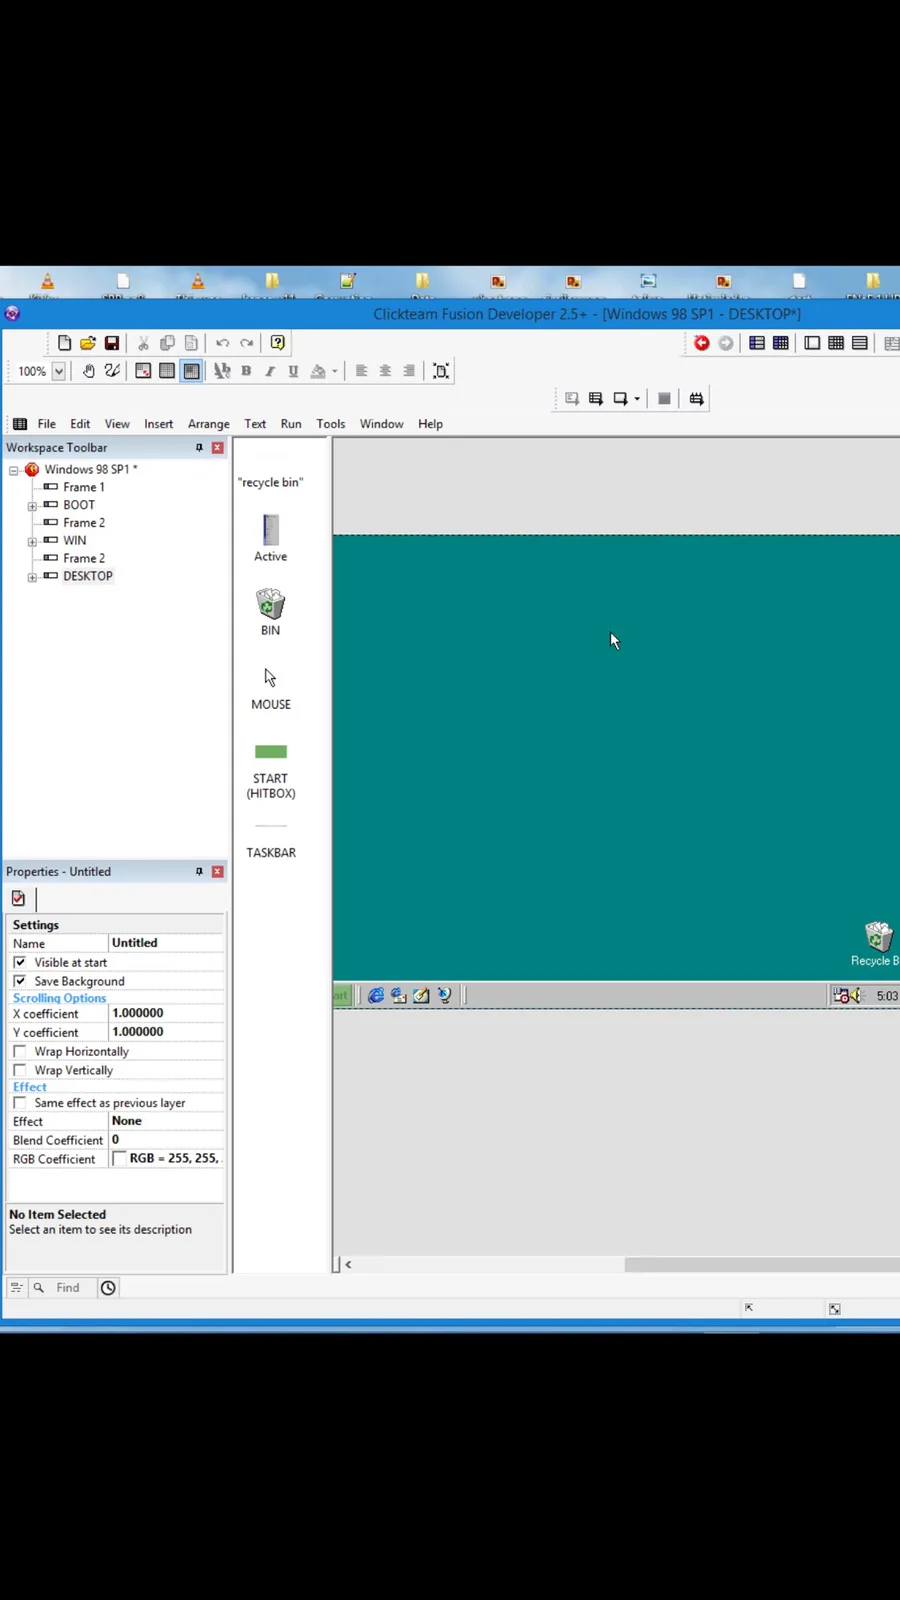This screenshot has width=900, height=1600.
Task: Select the MOUSE object in object list
Action: pyautogui.click(x=270, y=689)
